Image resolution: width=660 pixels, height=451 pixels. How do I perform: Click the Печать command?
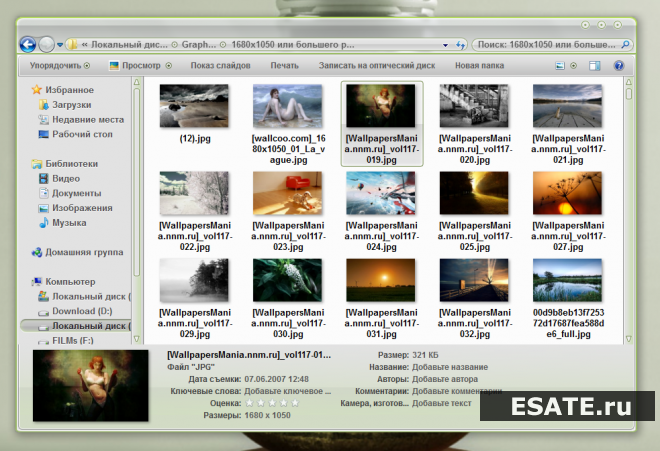[x=285, y=66]
